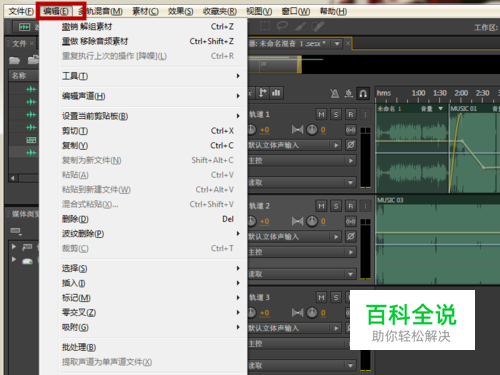Choose 删除(D) menu item
Screen dimensions: 500x375
(x=153, y=219)
